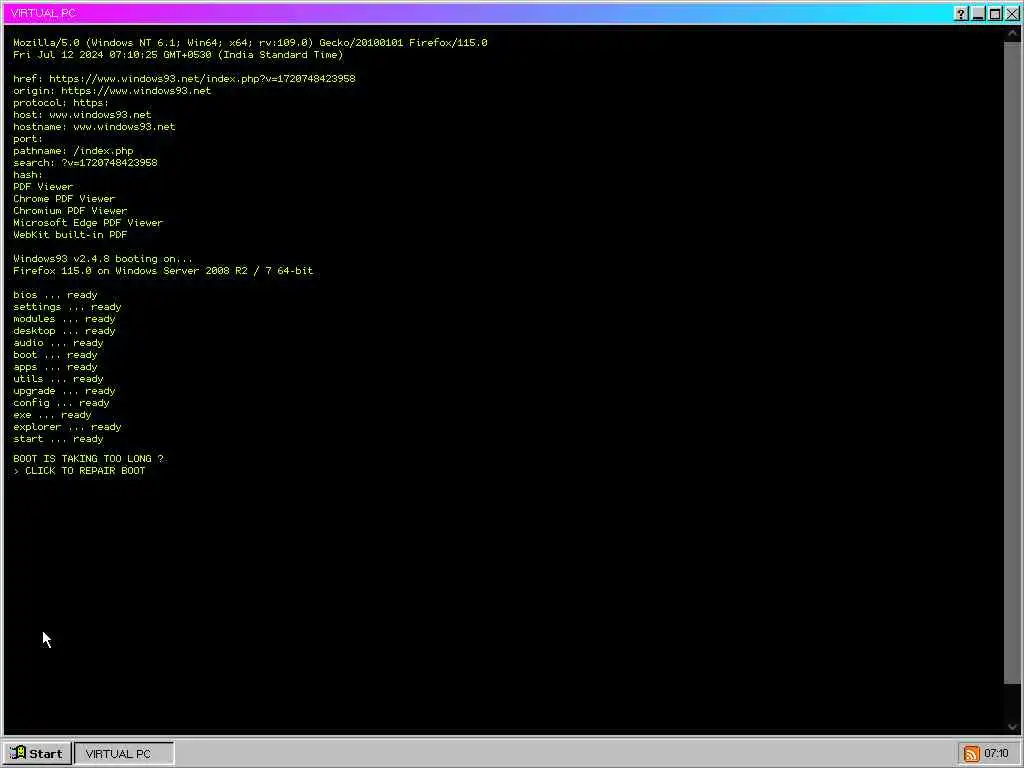This screenshot has width=1024, height=768.
Task: Close the VIRTUAL PC window
Action: 1012,14
